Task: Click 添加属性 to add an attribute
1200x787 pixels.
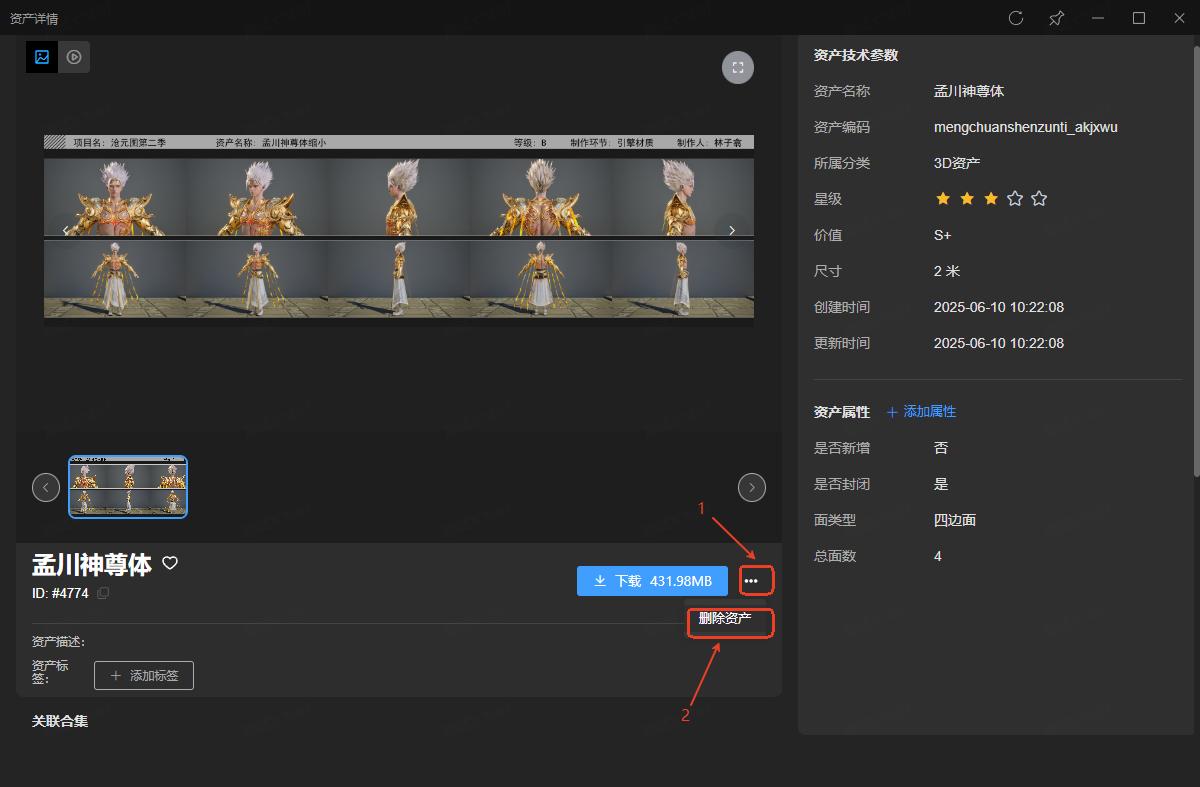Action: [x=921, y=412]
